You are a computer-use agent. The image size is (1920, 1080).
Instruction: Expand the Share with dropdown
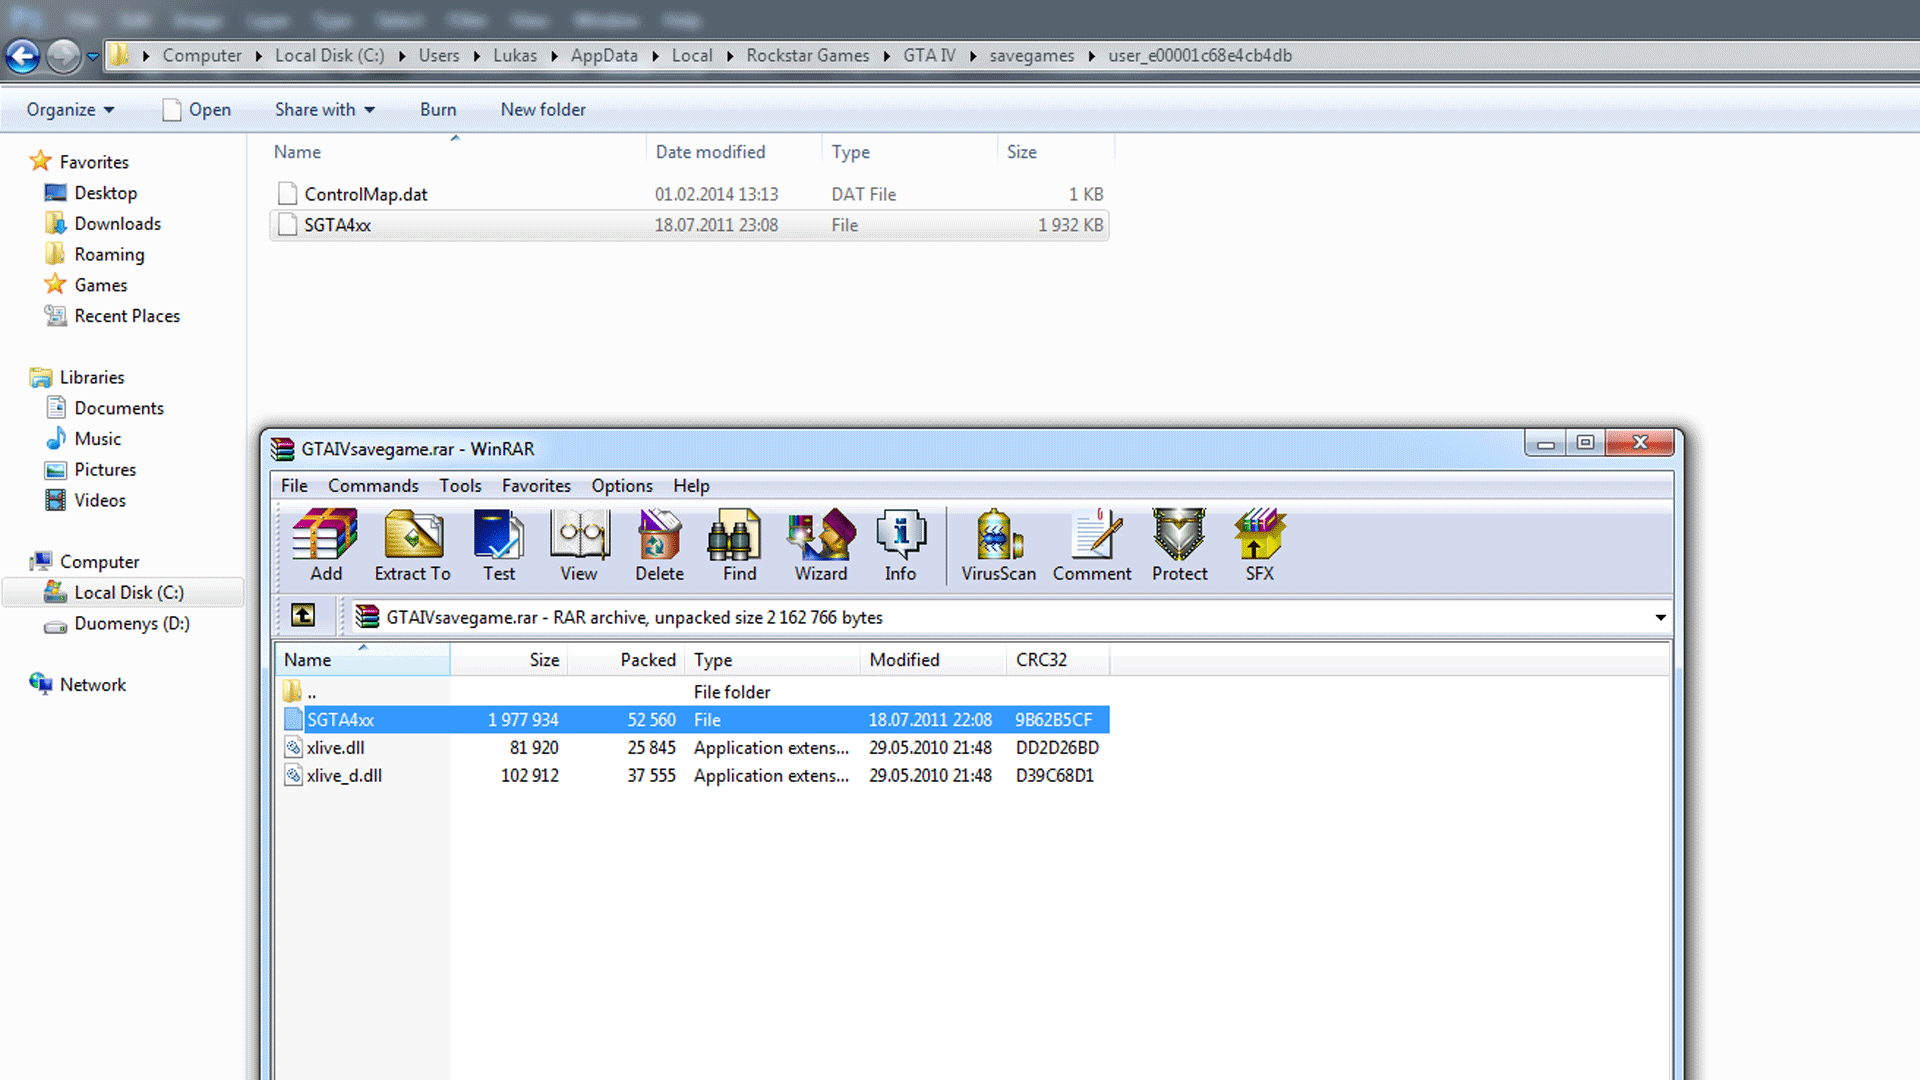325,110
